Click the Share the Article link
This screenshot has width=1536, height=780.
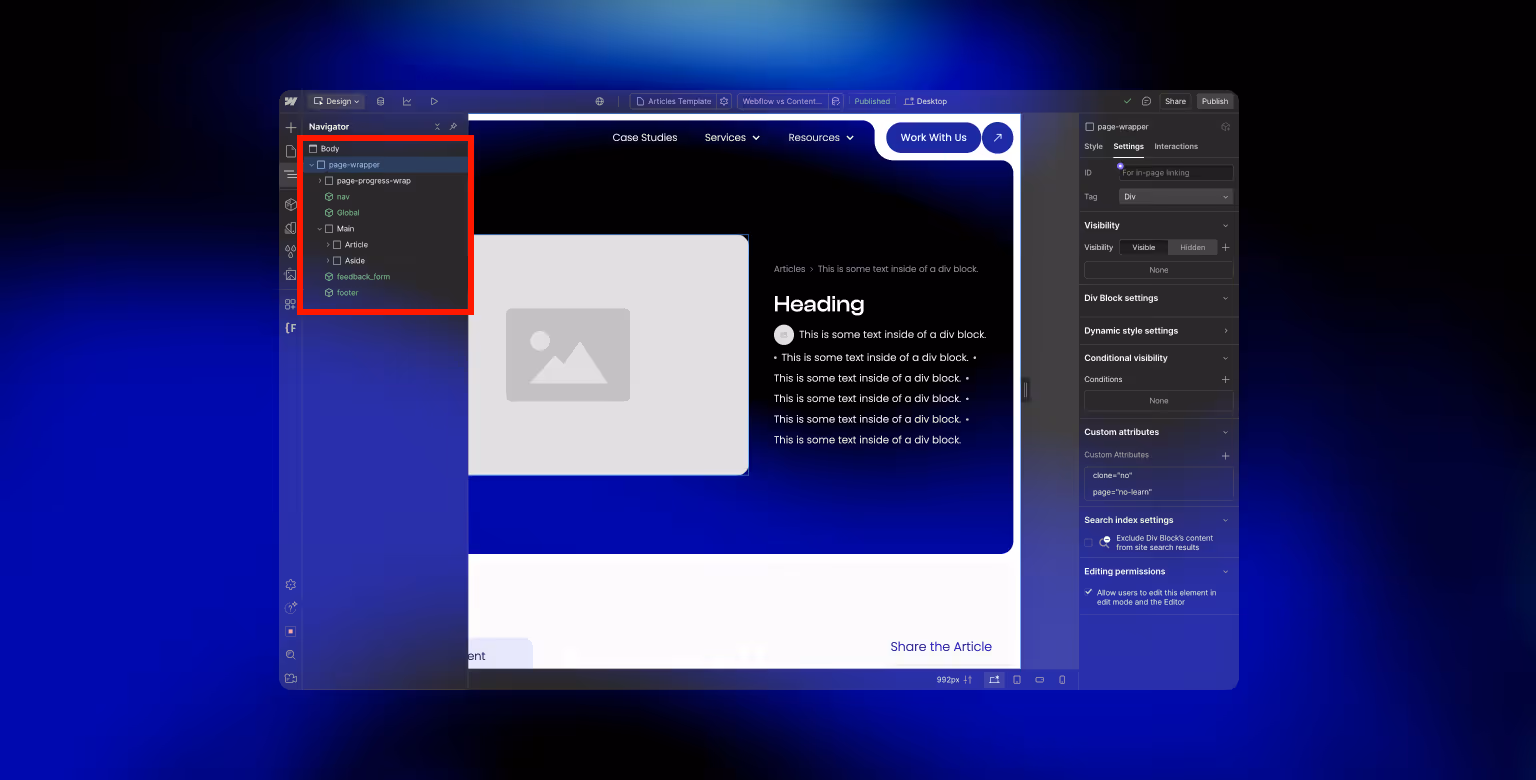pos(941,646)
